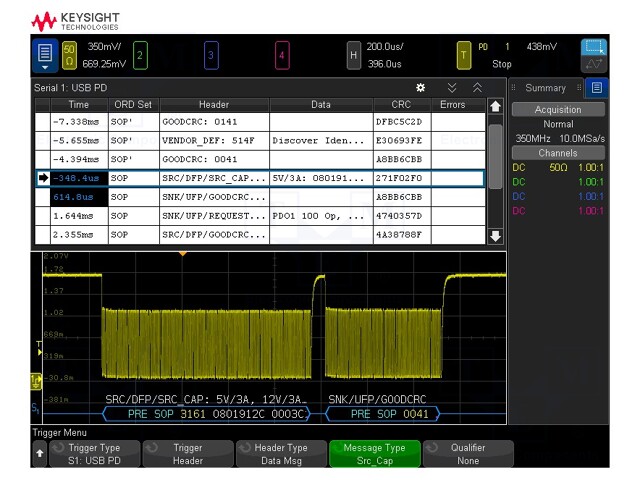Click the Time column header
This screenshot has width=640, height=480.
pos(79,105)
